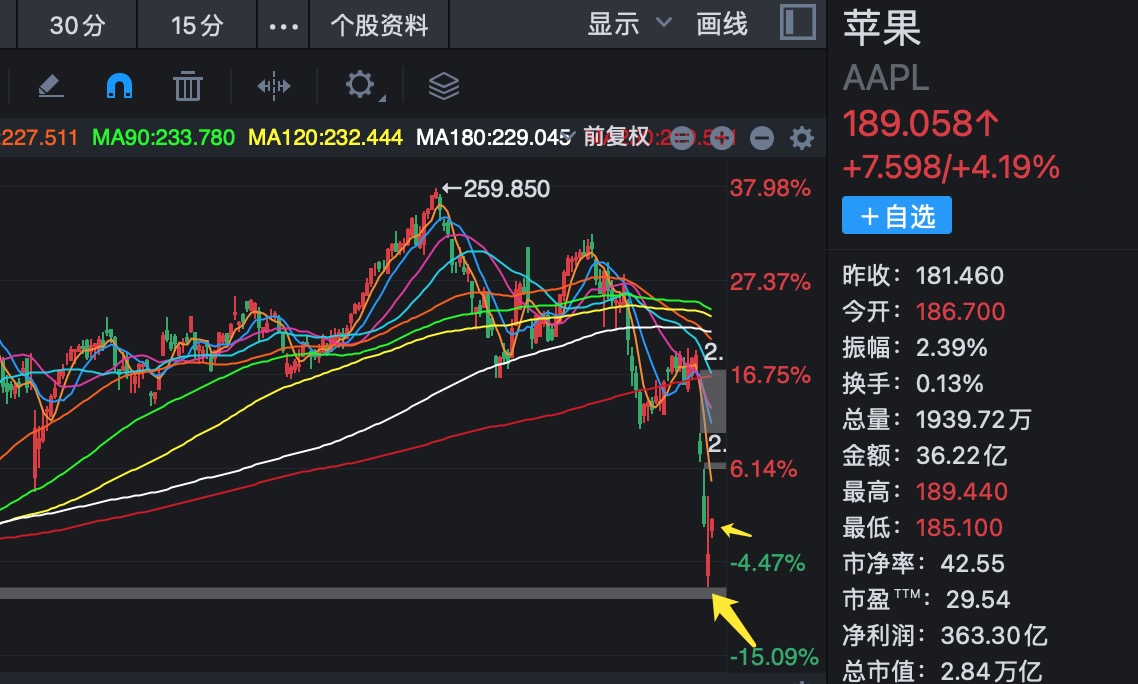Click the MA90:233.780 indicator label

coord(163,137)
